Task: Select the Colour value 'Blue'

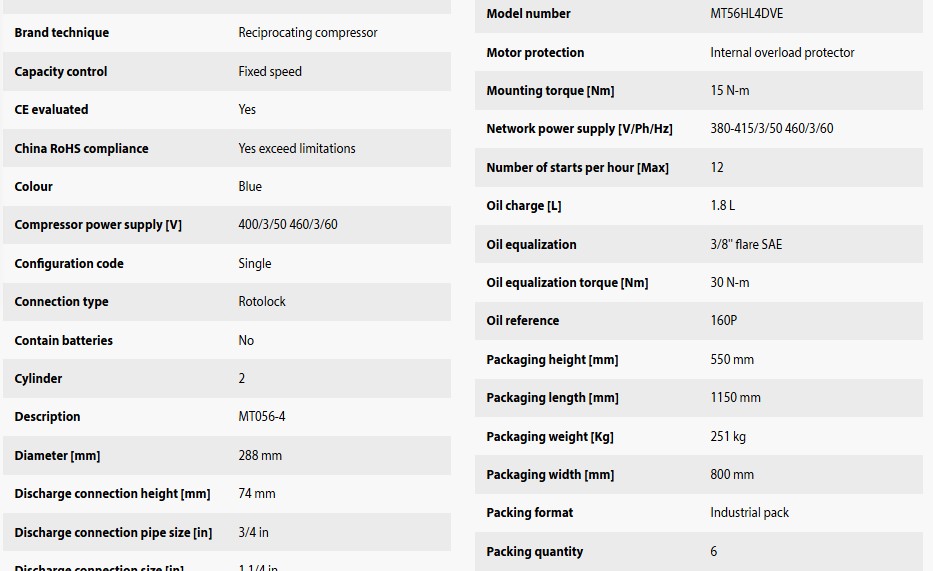Action: (x=250, y=187)
